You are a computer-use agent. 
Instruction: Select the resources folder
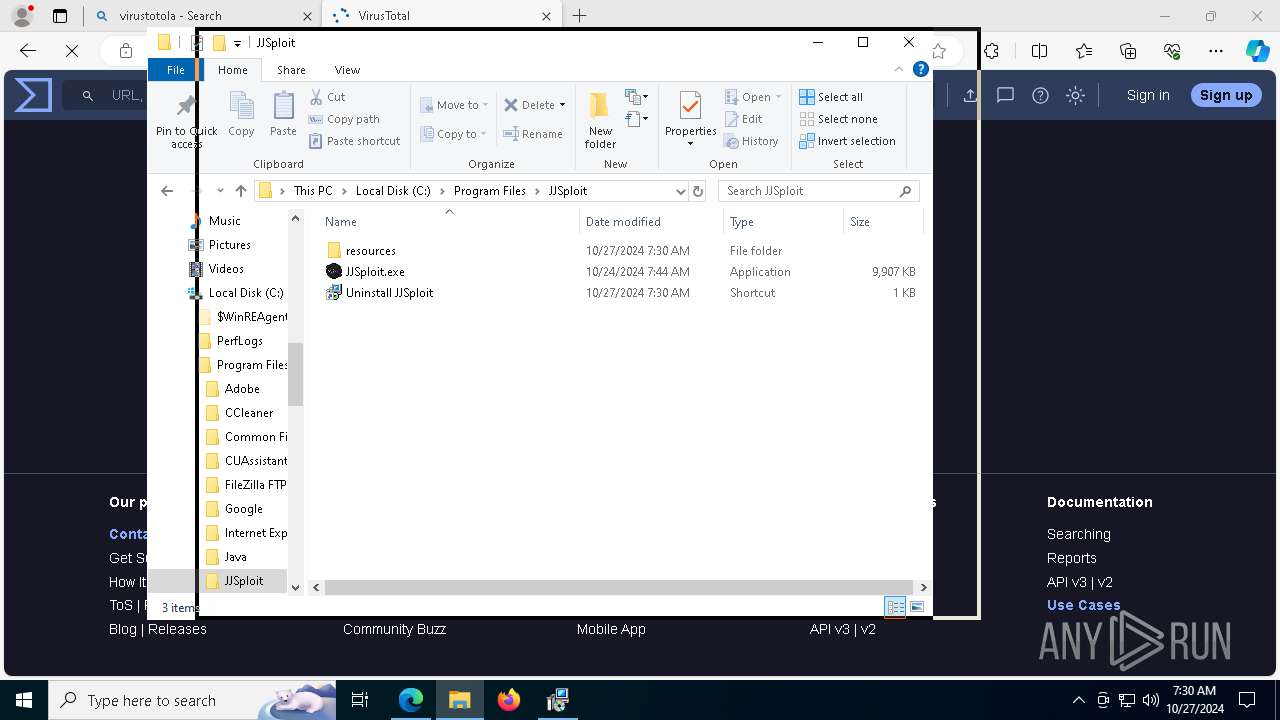pyautogui.click(x=371, y=251)
